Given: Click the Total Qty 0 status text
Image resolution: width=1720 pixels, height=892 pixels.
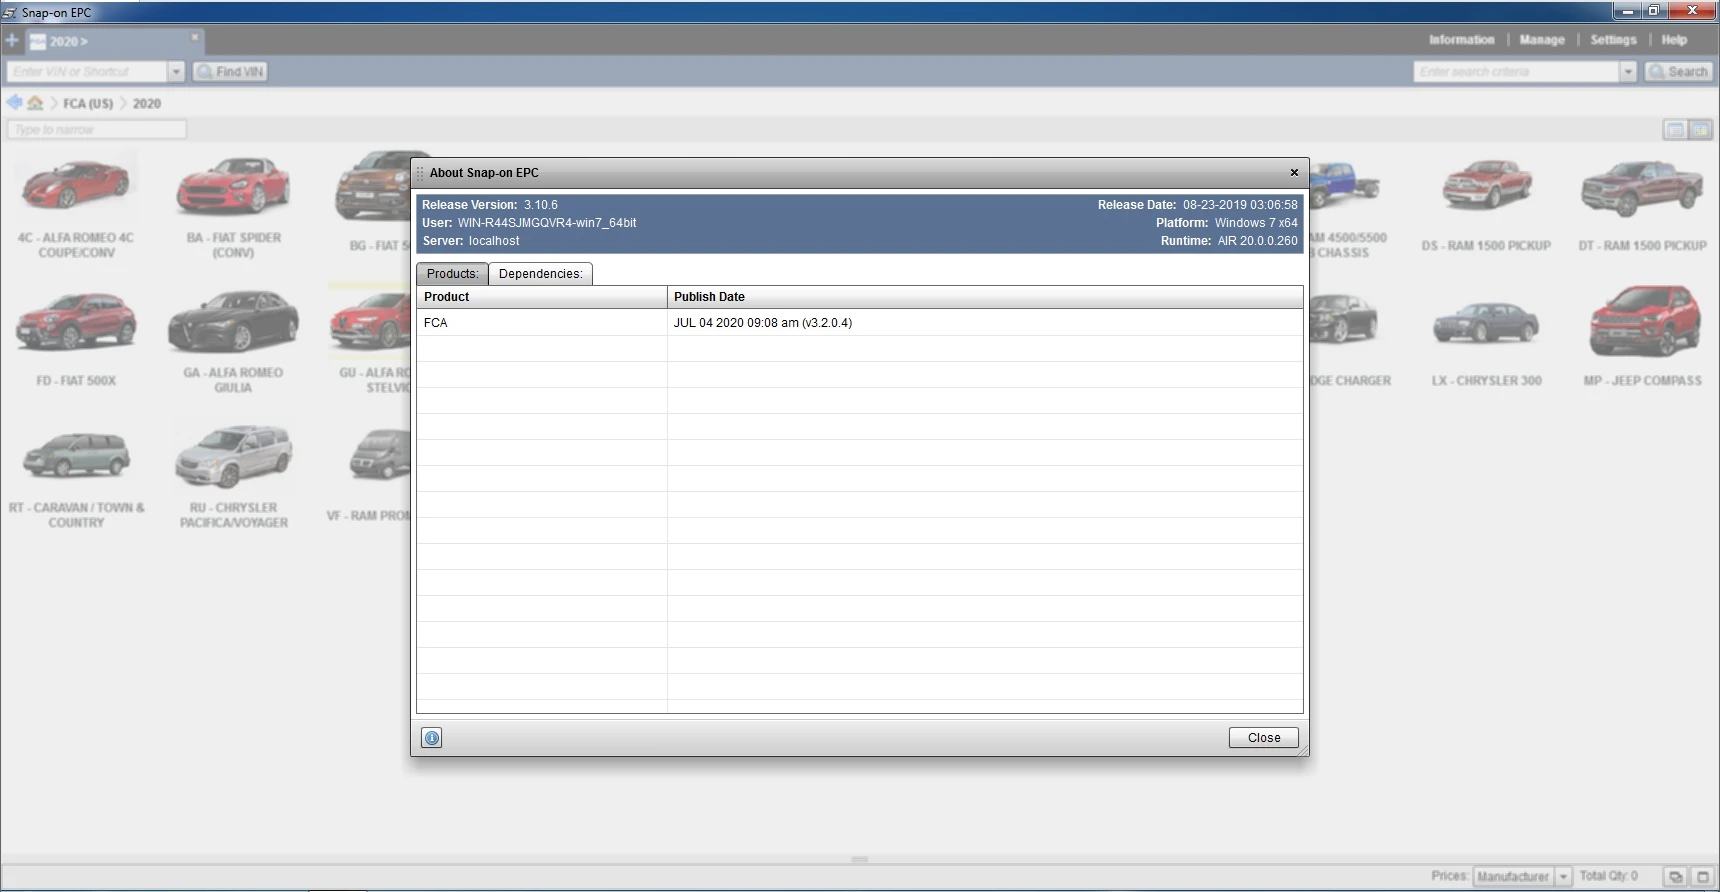Looking at the screenshot, I should [x=1608, y=876].
